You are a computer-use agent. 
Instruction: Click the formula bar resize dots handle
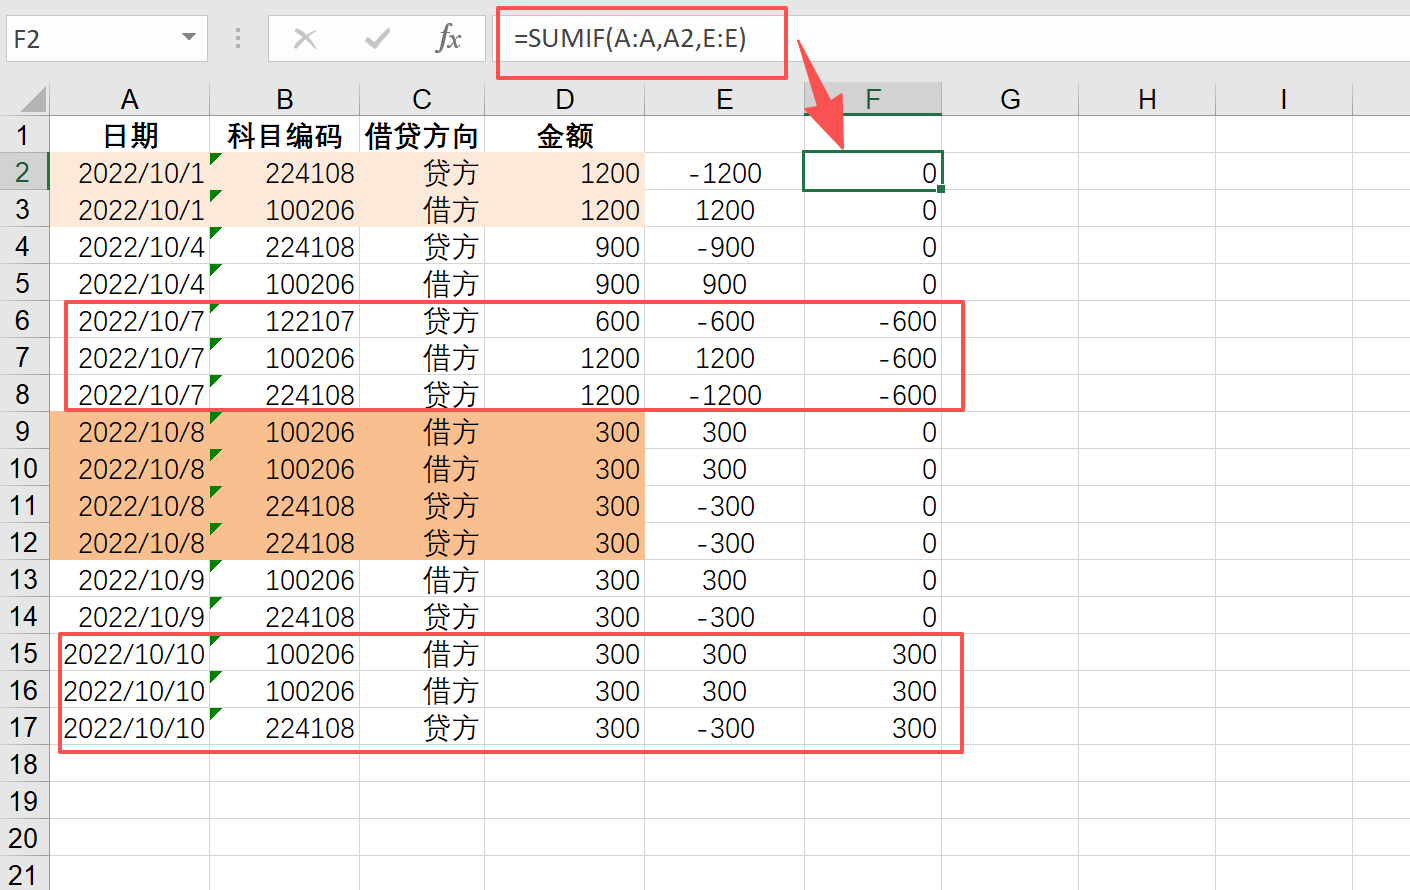point(238,39)
